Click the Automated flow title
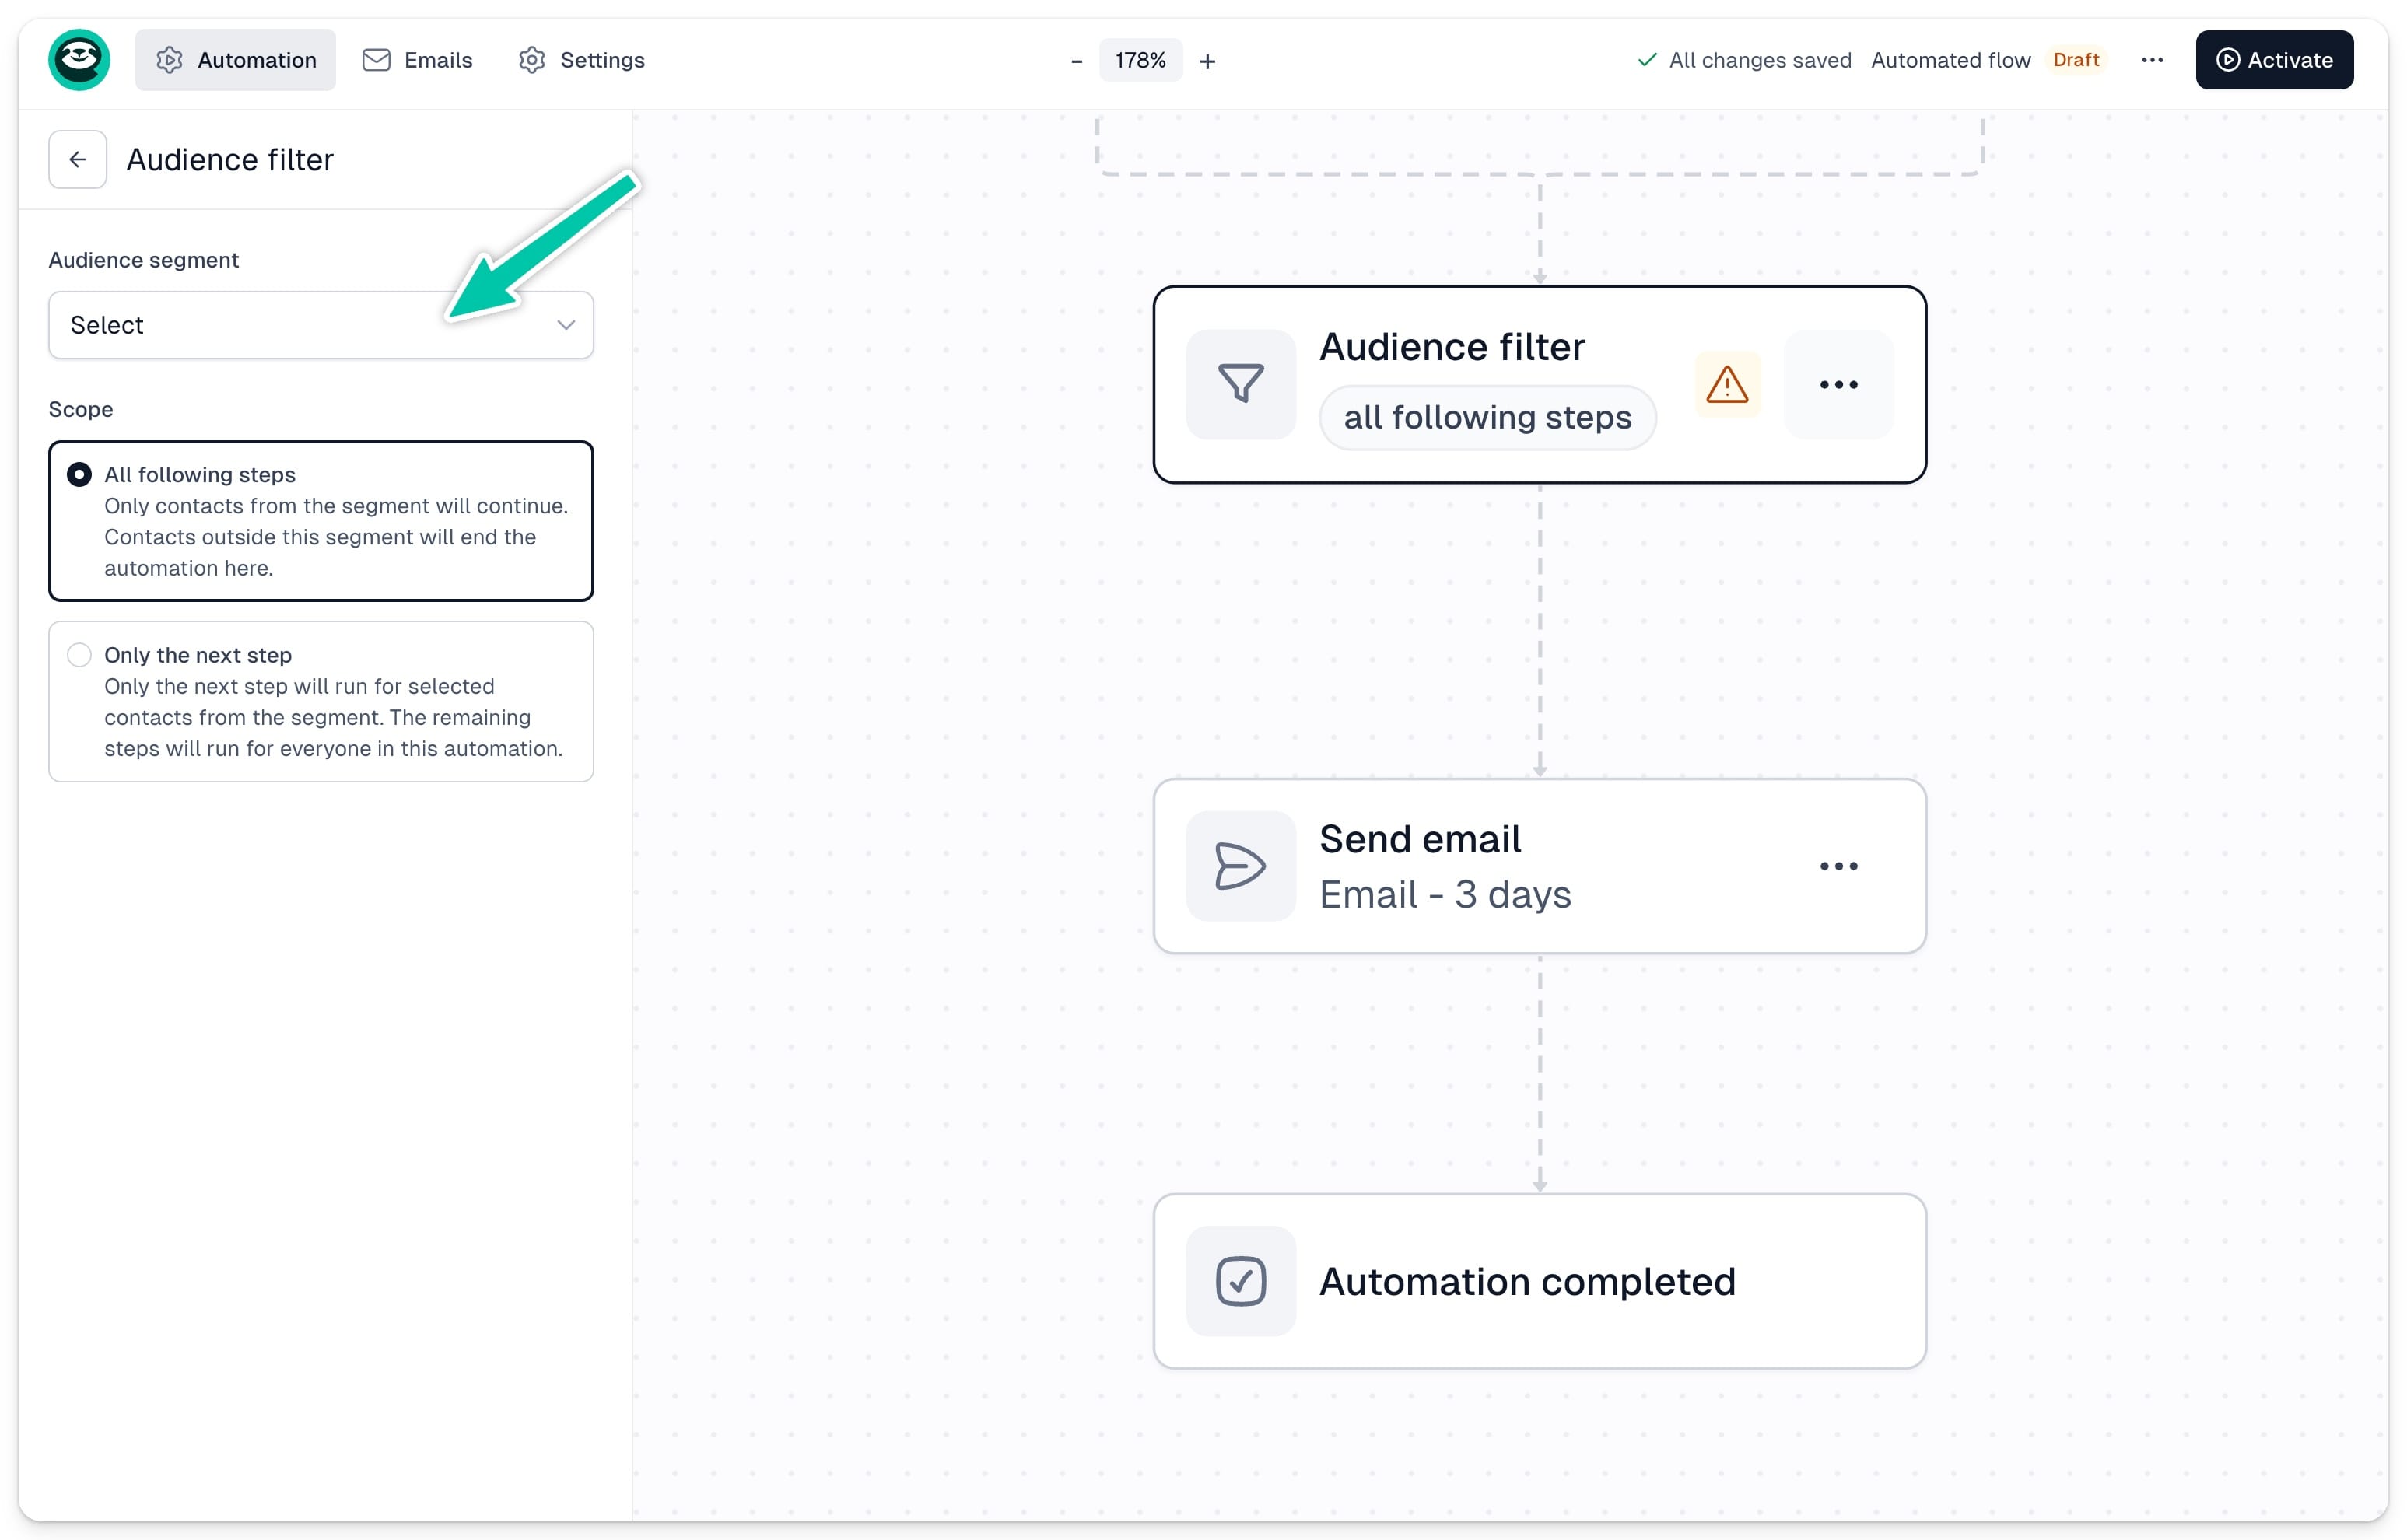2407x1540 pixels. point(1950,60)
